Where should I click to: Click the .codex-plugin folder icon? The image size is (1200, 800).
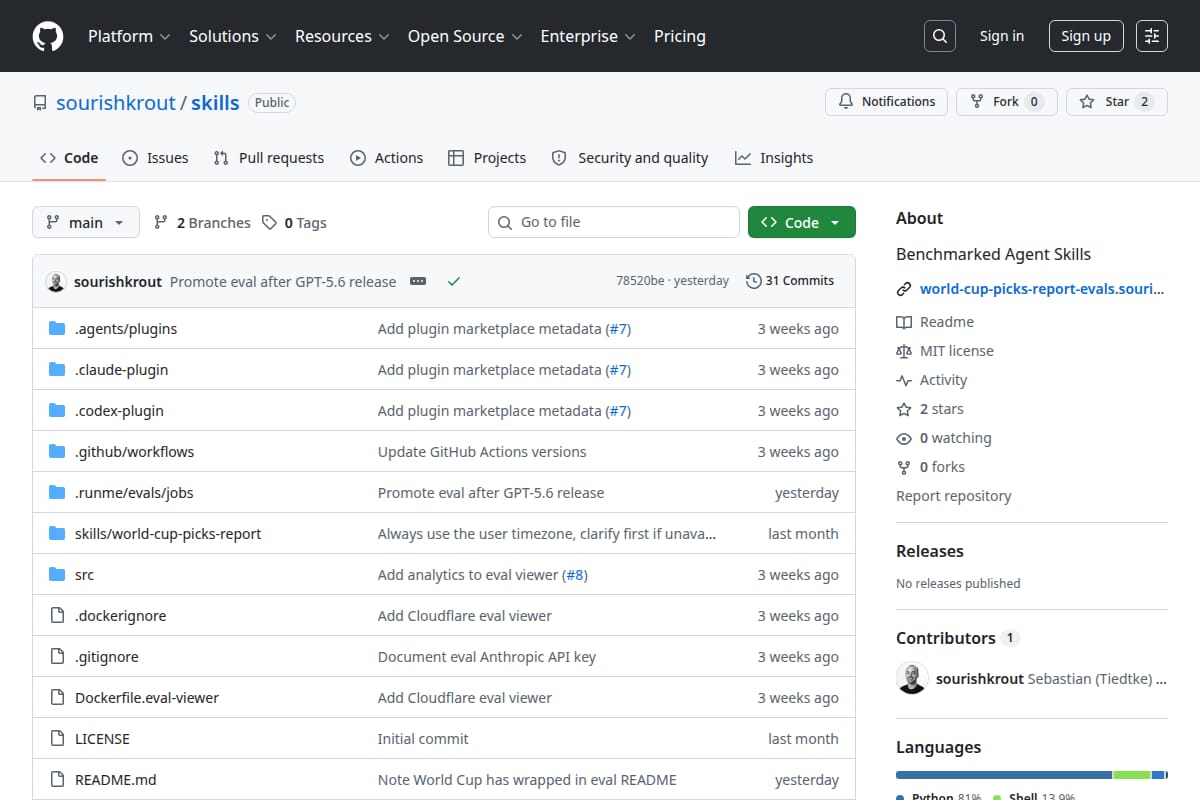[x=57, y=411]
